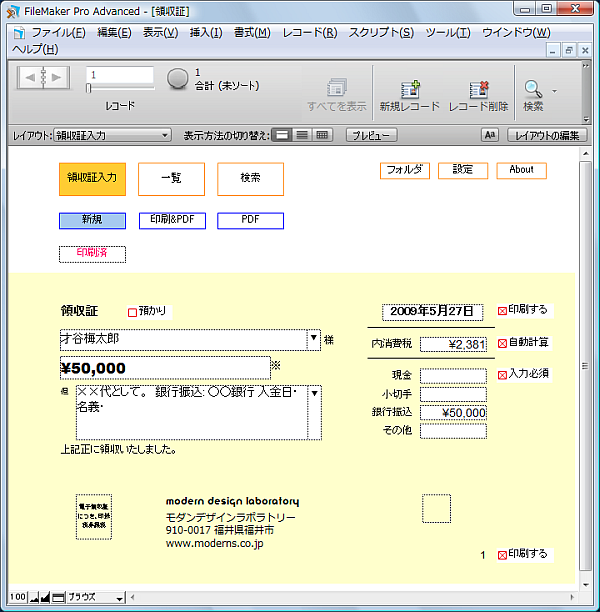Switch to form view icon

[283, 135]
